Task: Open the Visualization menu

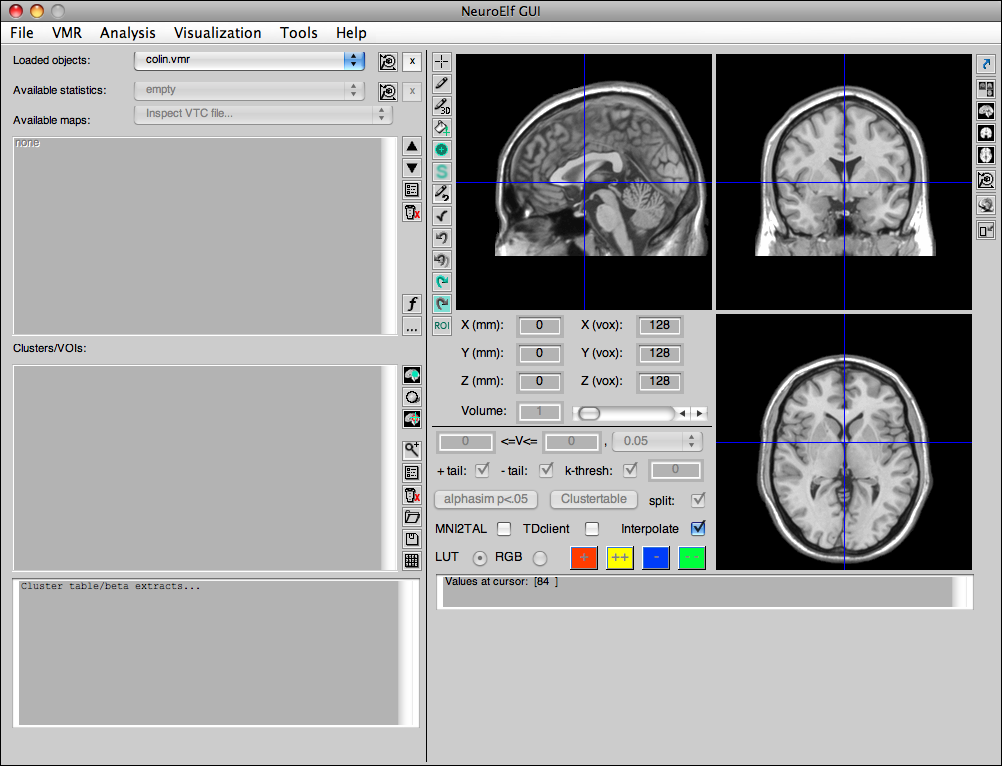Action: 217,33
